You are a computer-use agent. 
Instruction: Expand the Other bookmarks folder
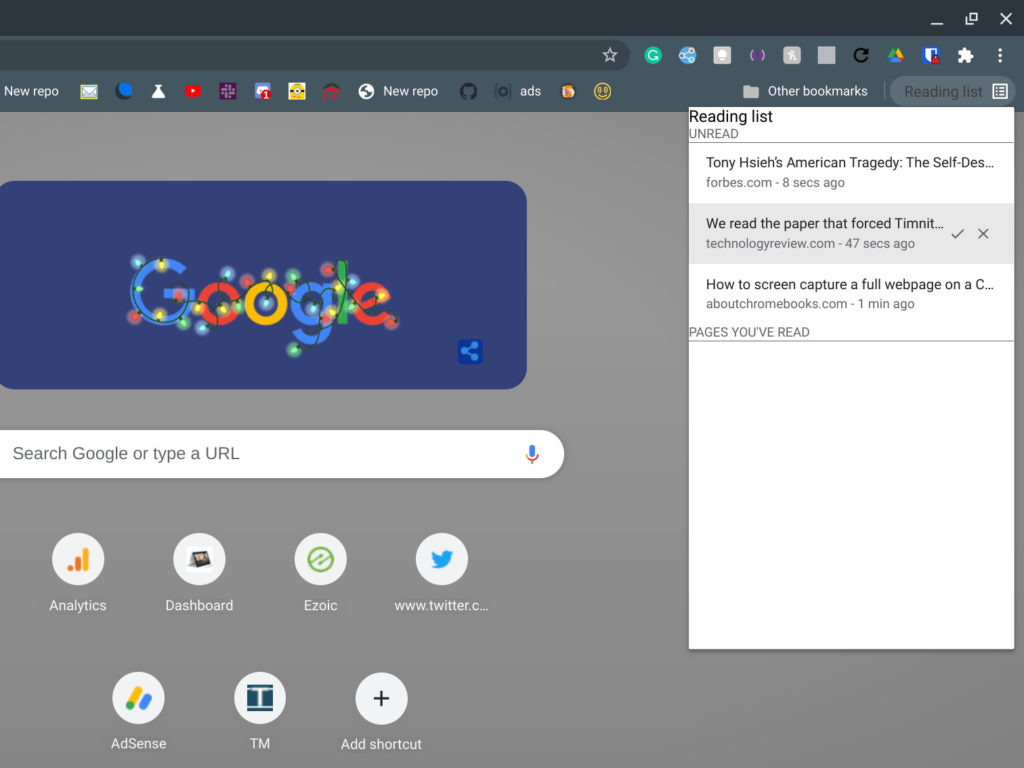tap(805, 91)
